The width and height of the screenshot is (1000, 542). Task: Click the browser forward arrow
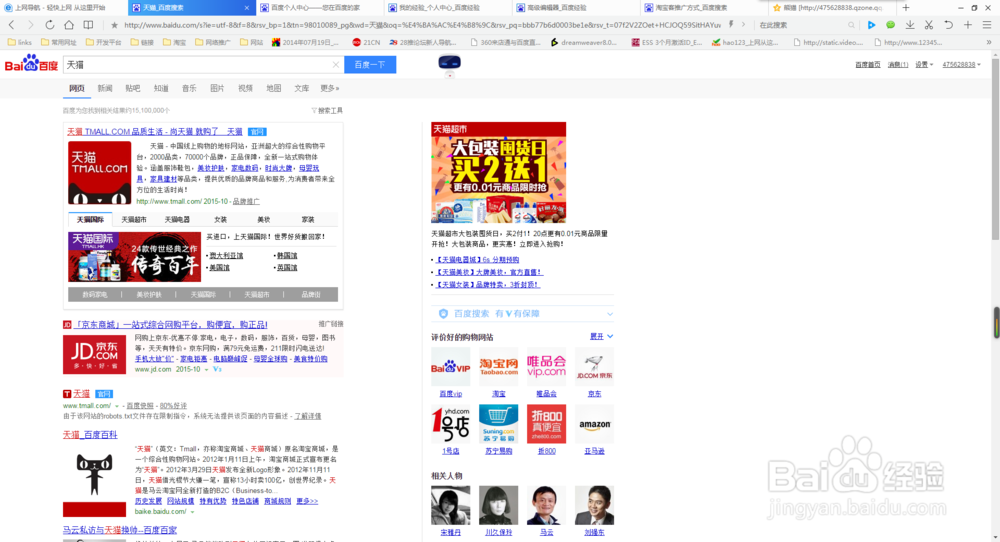click(x=30, y=25)
